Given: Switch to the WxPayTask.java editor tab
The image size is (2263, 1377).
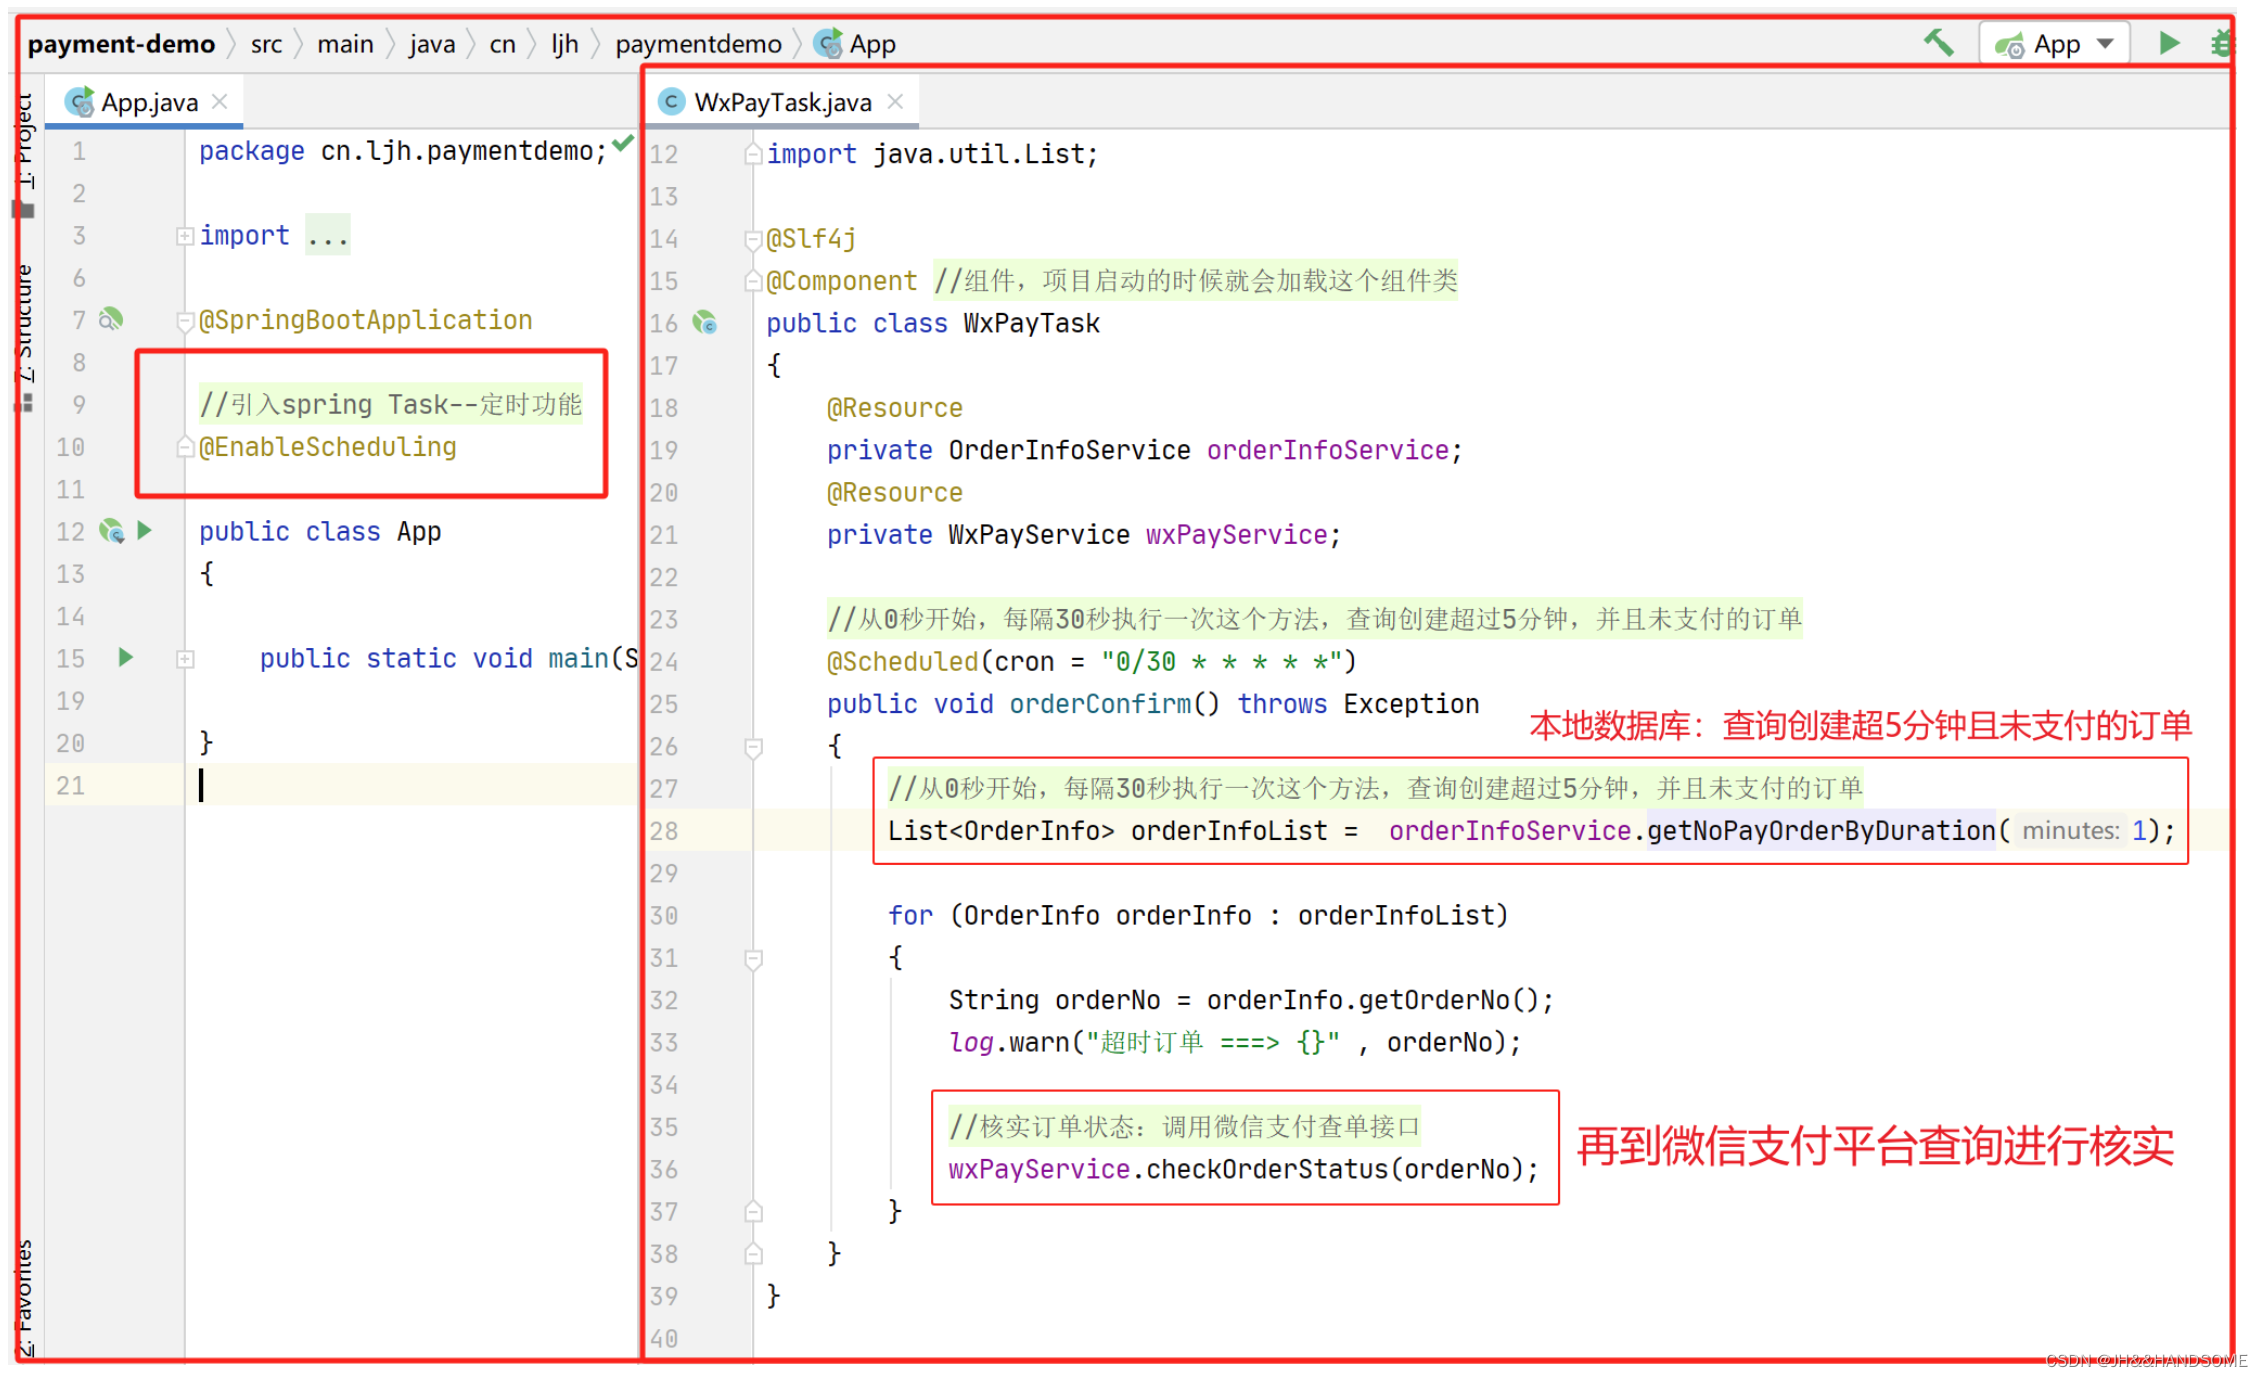Looking at the screenshot, I should tap(782, 102).
